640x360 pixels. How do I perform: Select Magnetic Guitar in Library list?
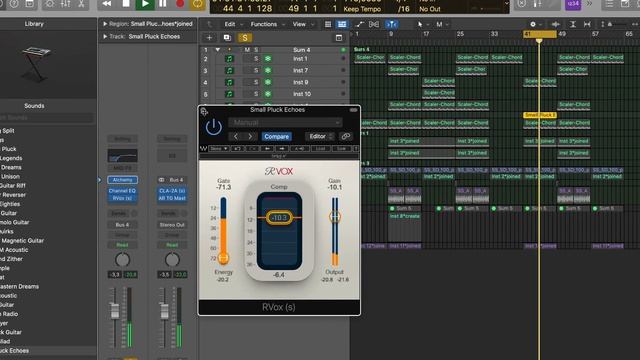[22, 240]
